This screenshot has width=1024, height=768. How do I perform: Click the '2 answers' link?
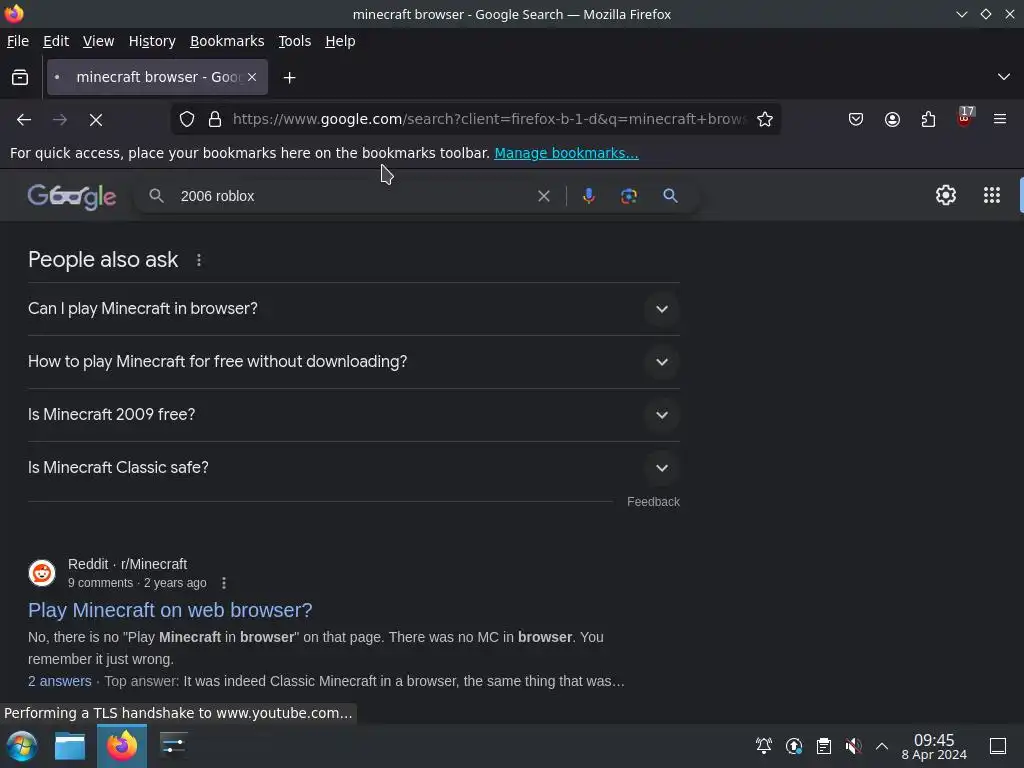pos(59,681)
